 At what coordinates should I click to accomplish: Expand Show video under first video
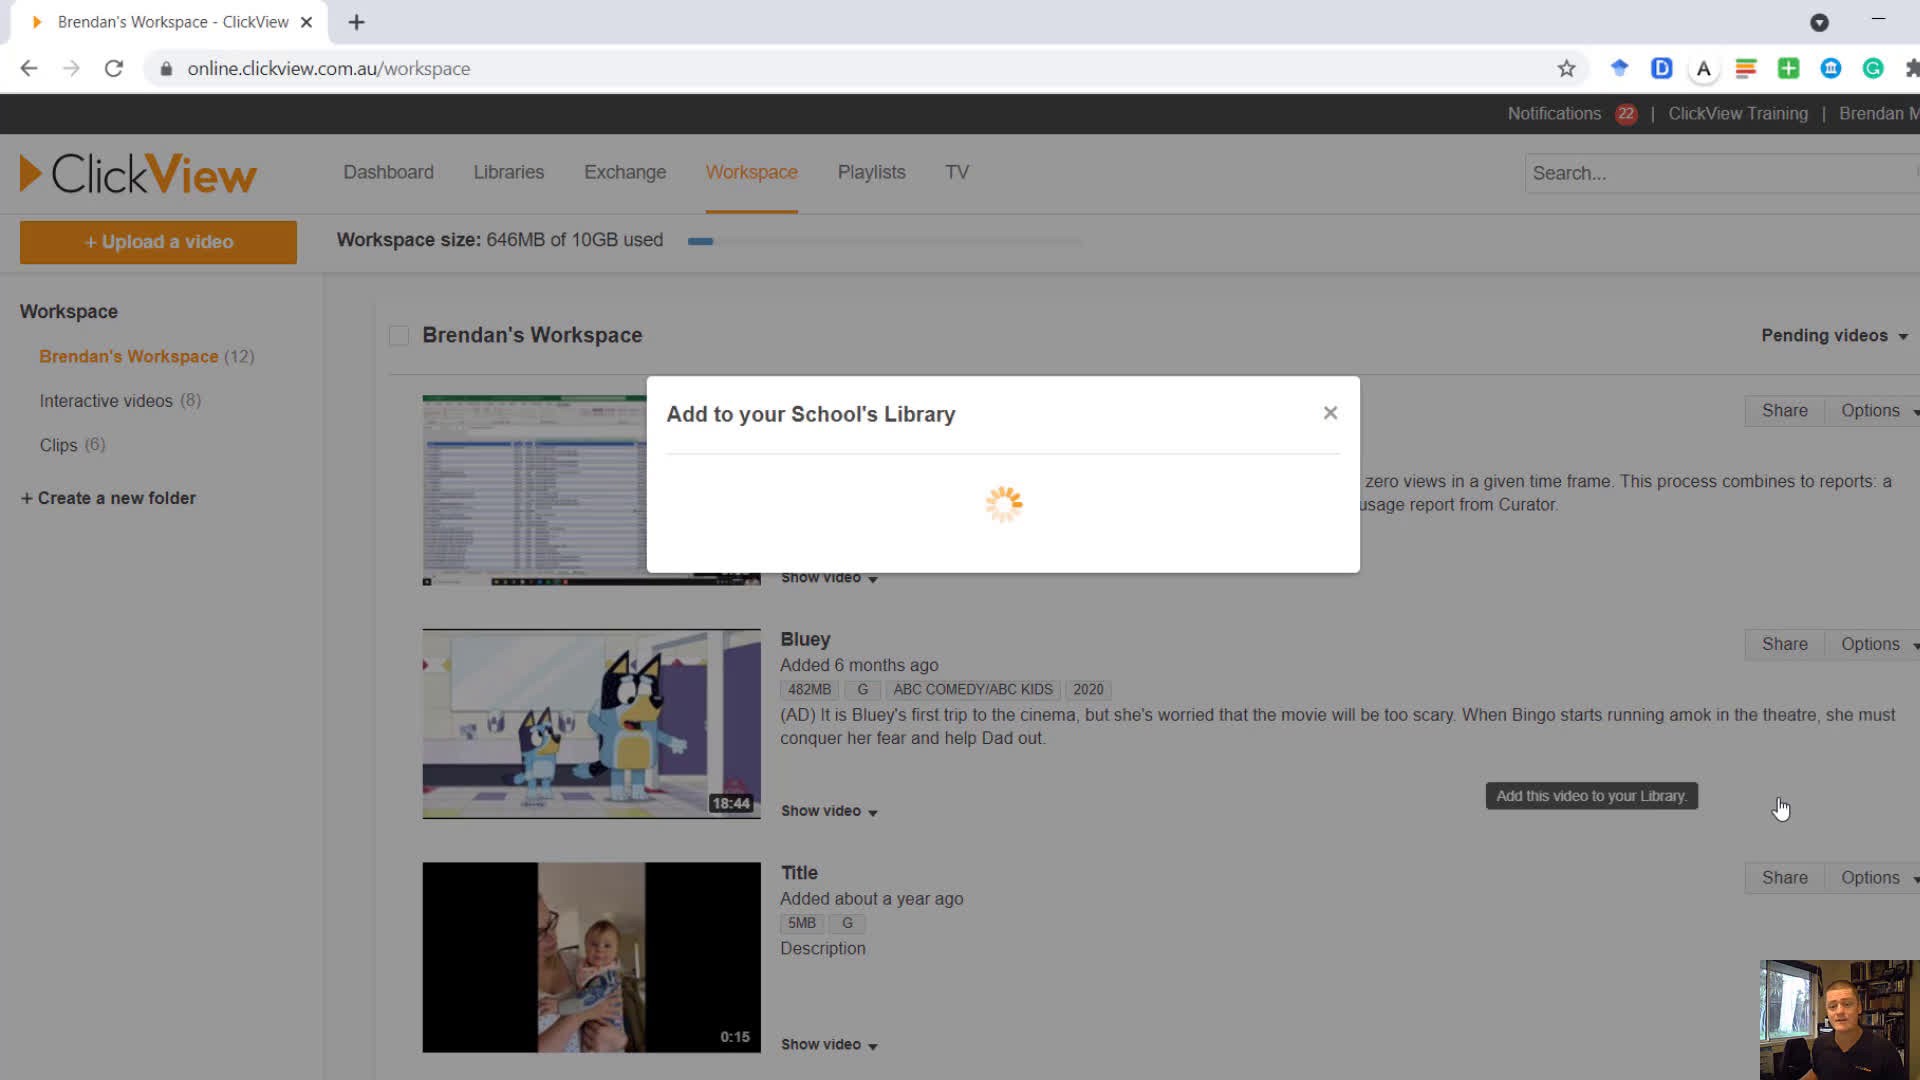click(829, 578)
